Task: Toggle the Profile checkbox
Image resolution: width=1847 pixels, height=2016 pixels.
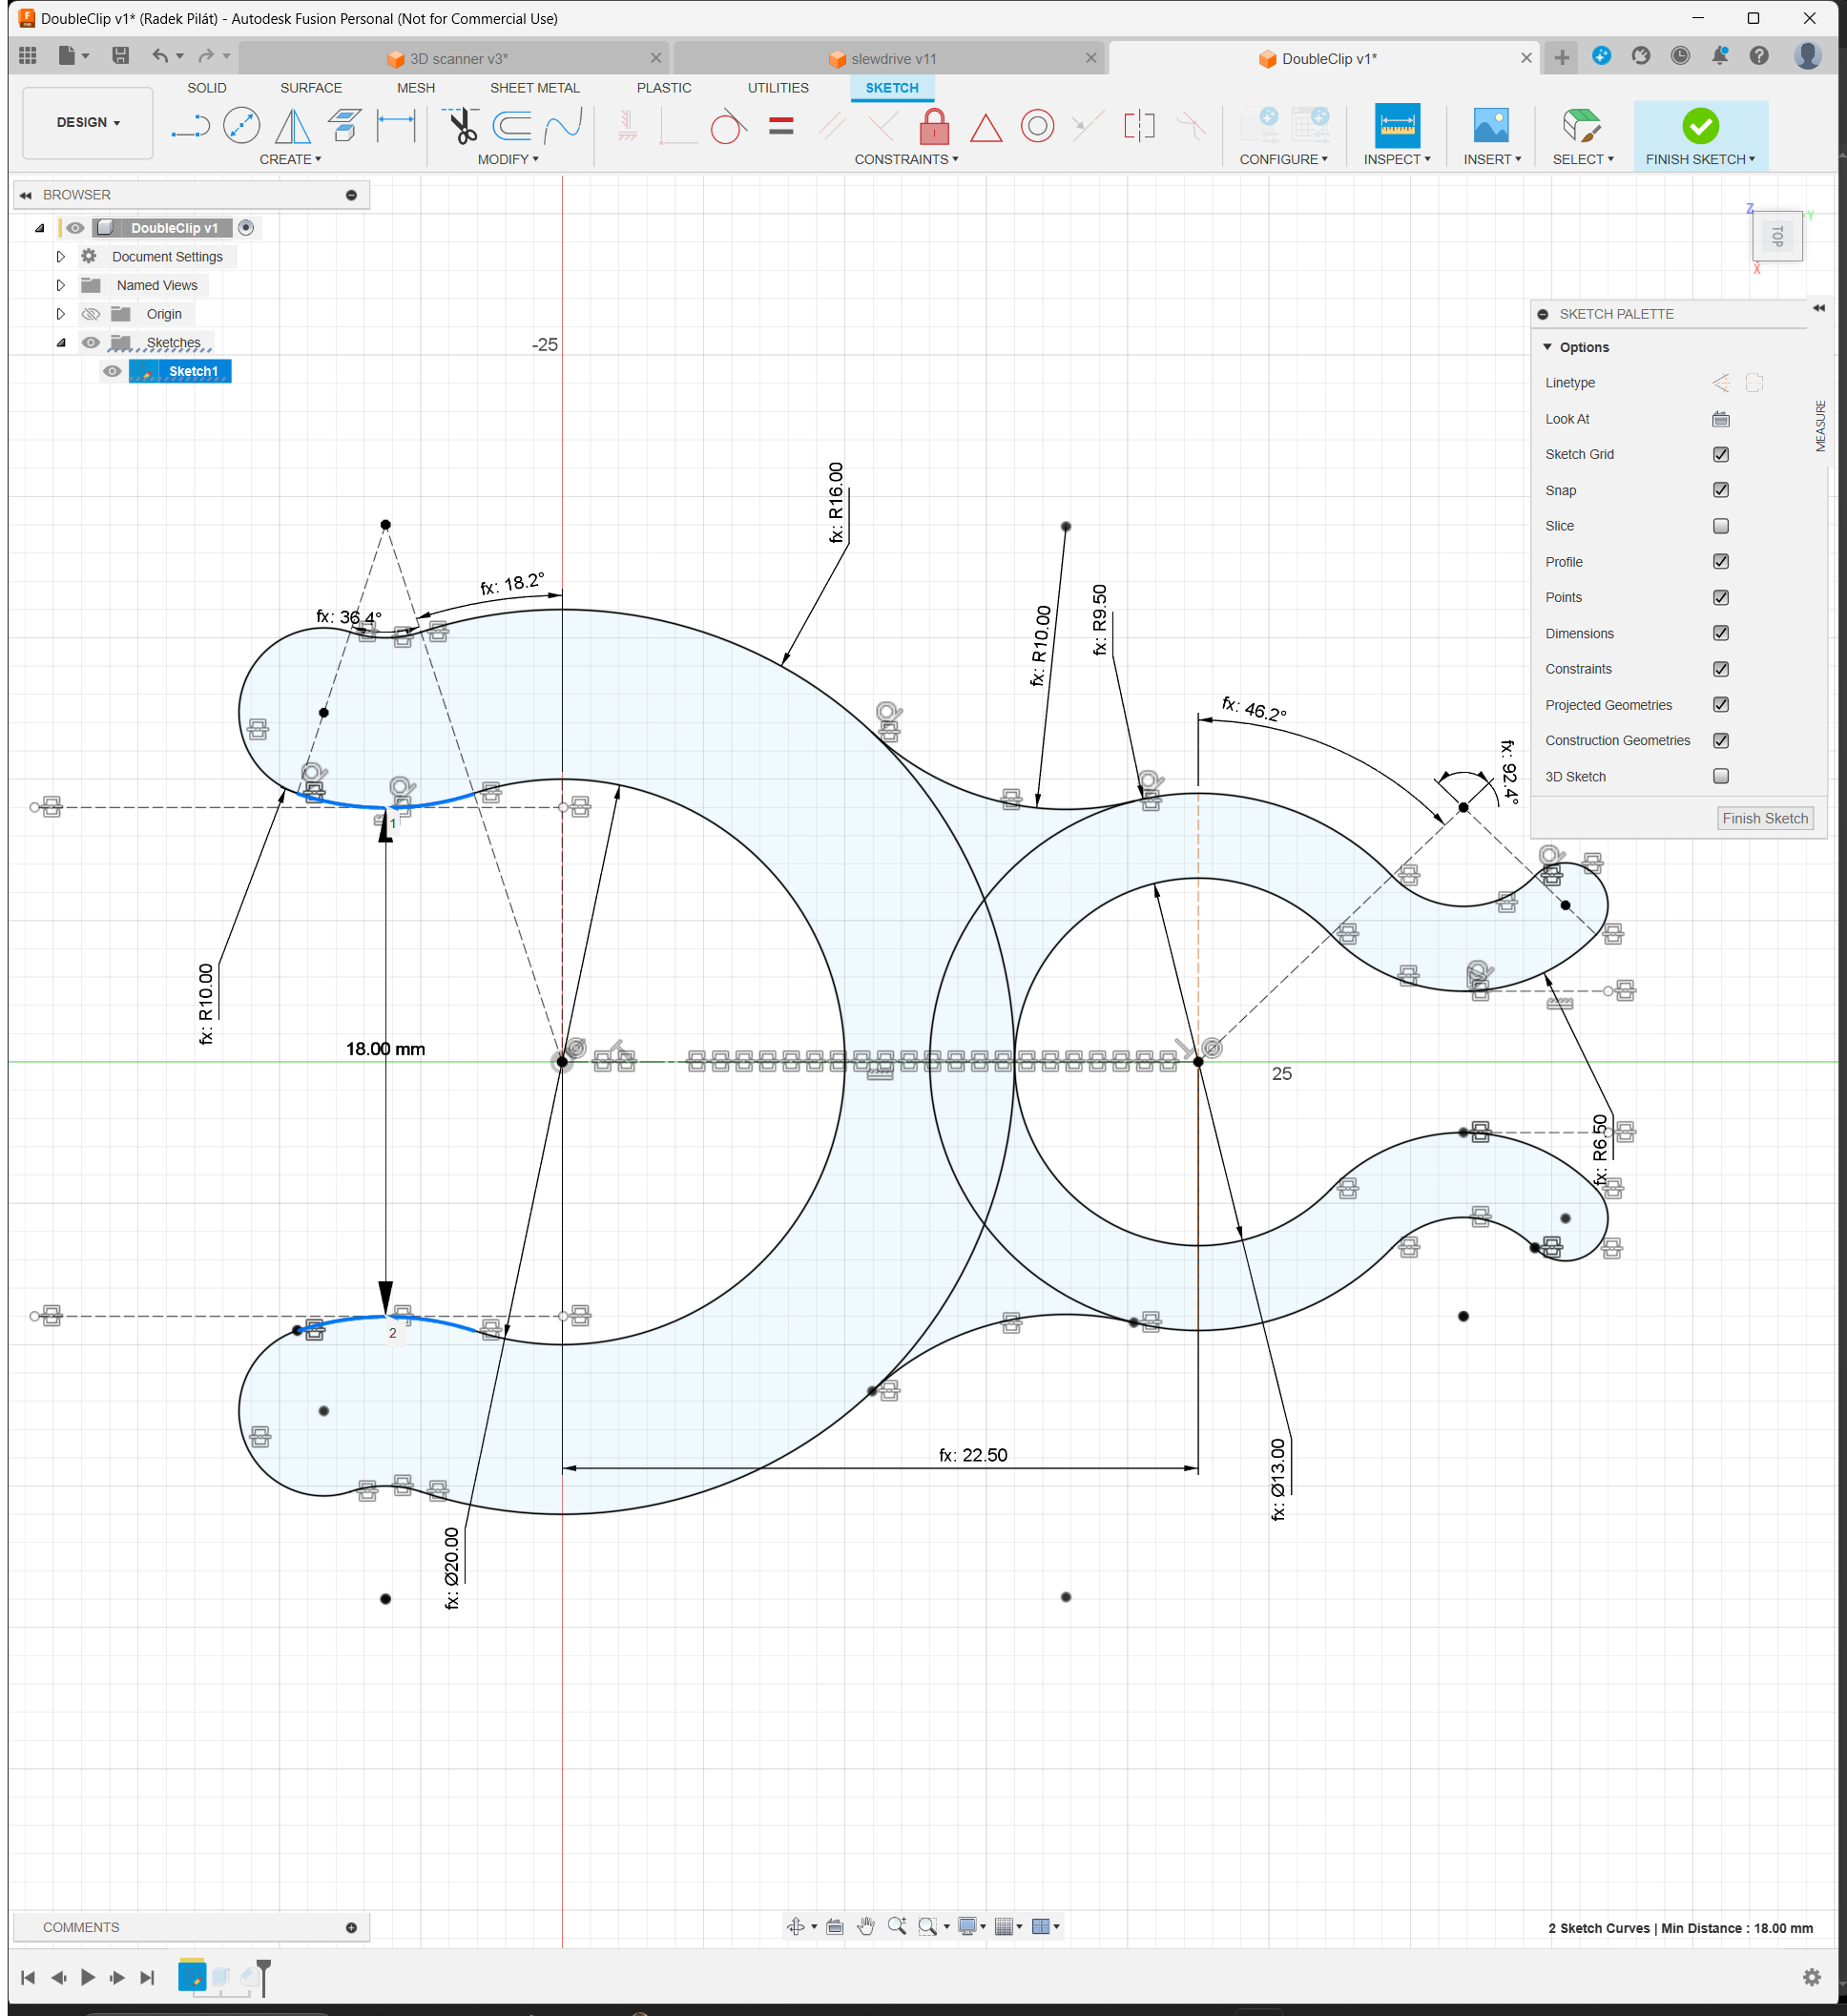Action: (x=1721, y=562)
